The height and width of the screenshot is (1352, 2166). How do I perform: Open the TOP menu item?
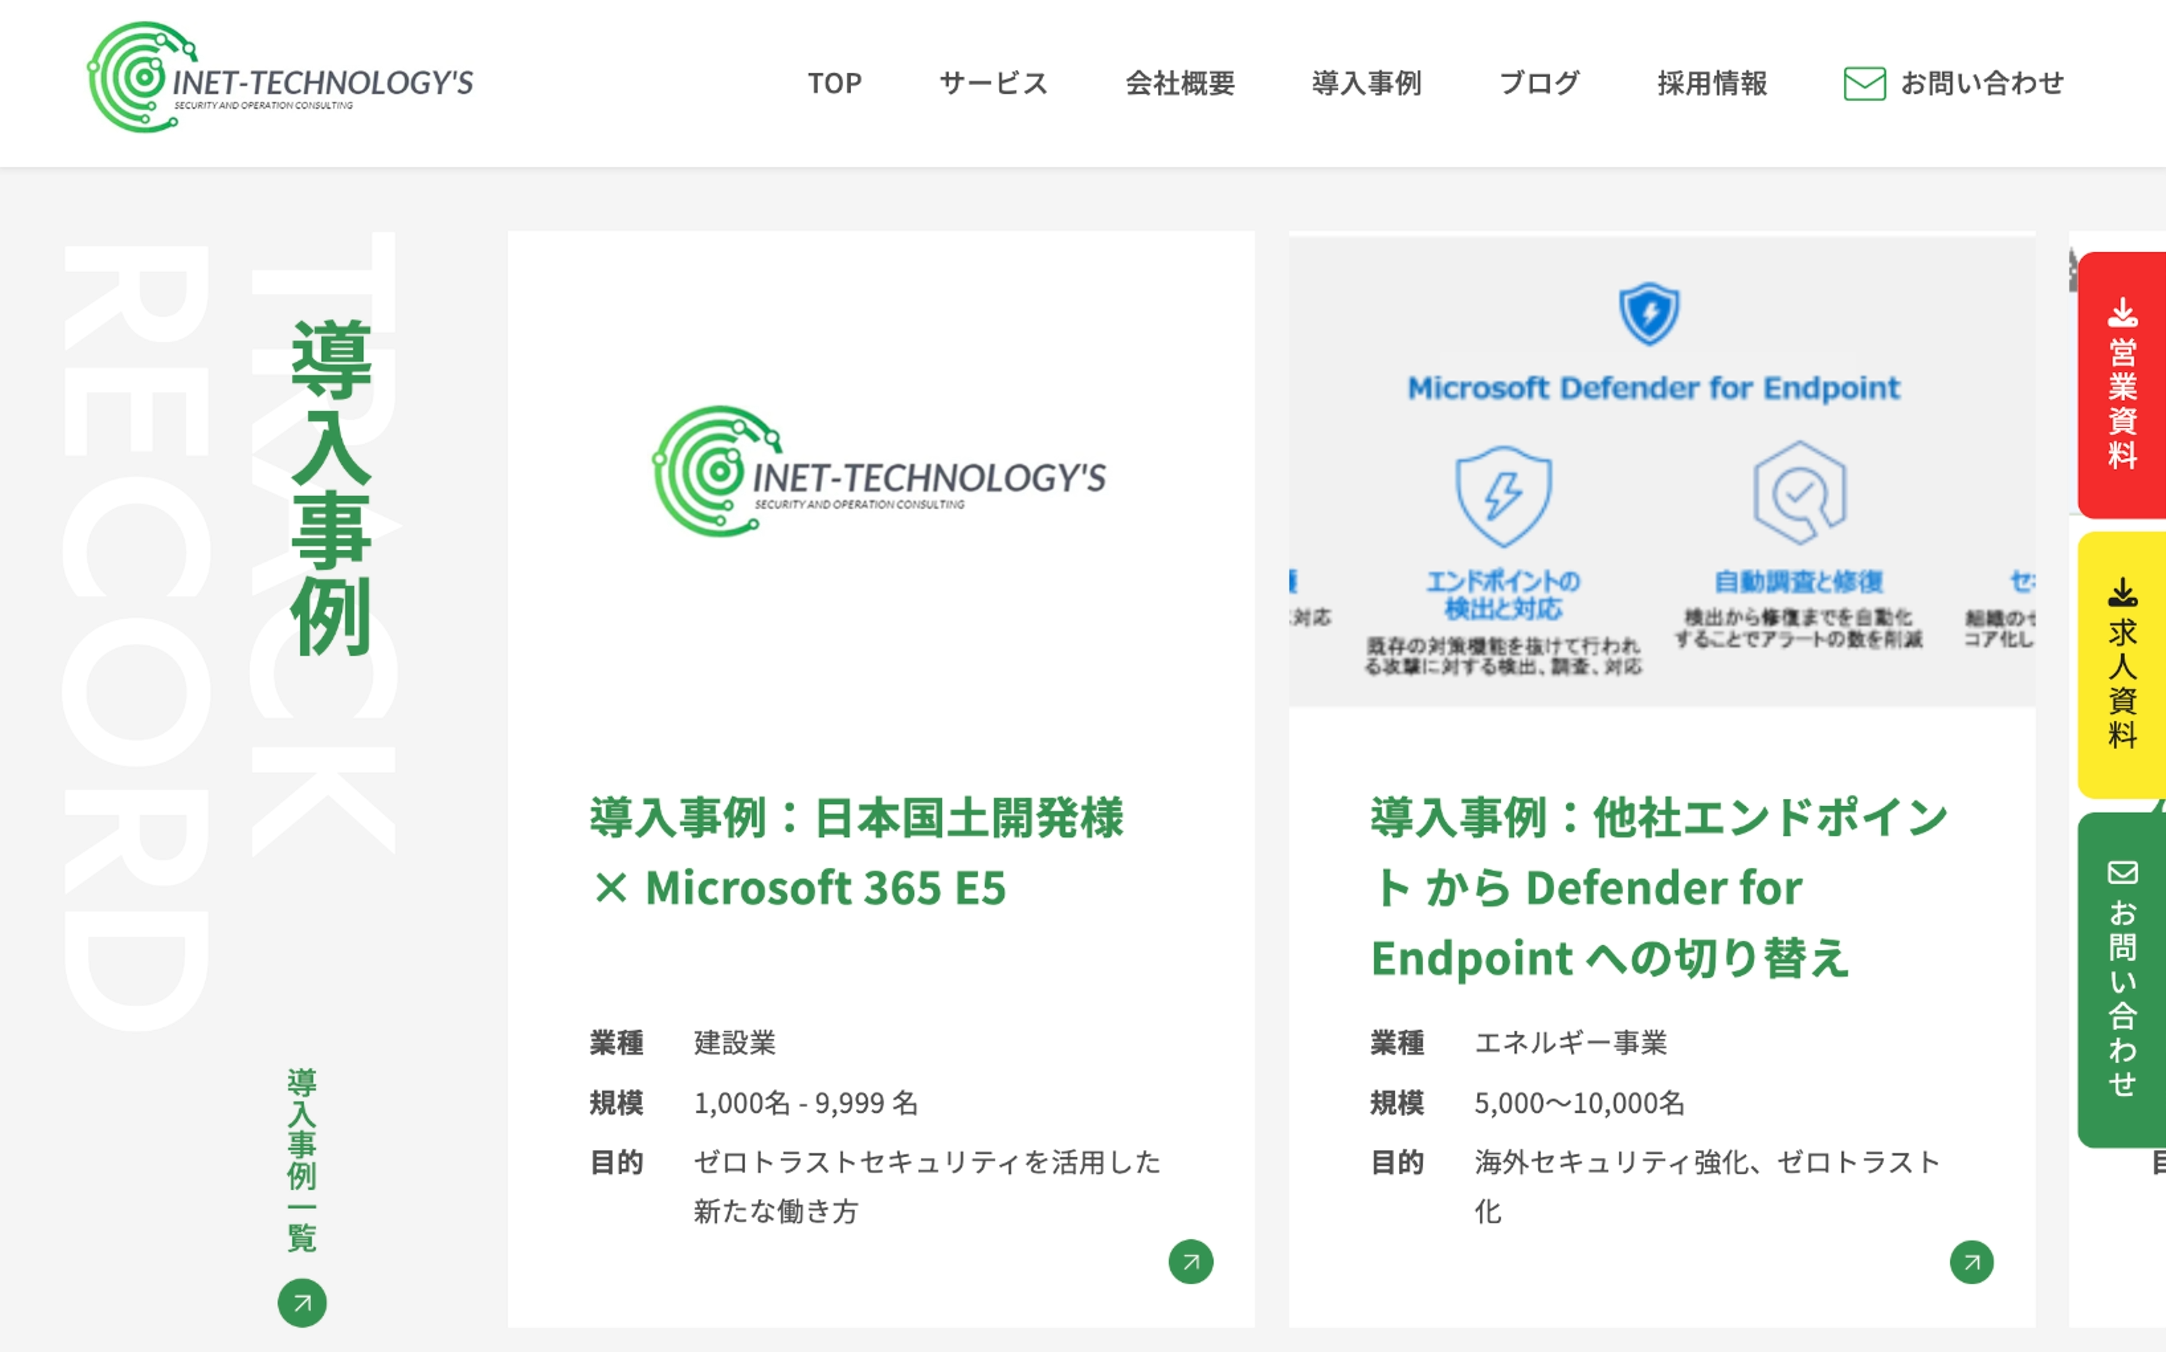834,83
